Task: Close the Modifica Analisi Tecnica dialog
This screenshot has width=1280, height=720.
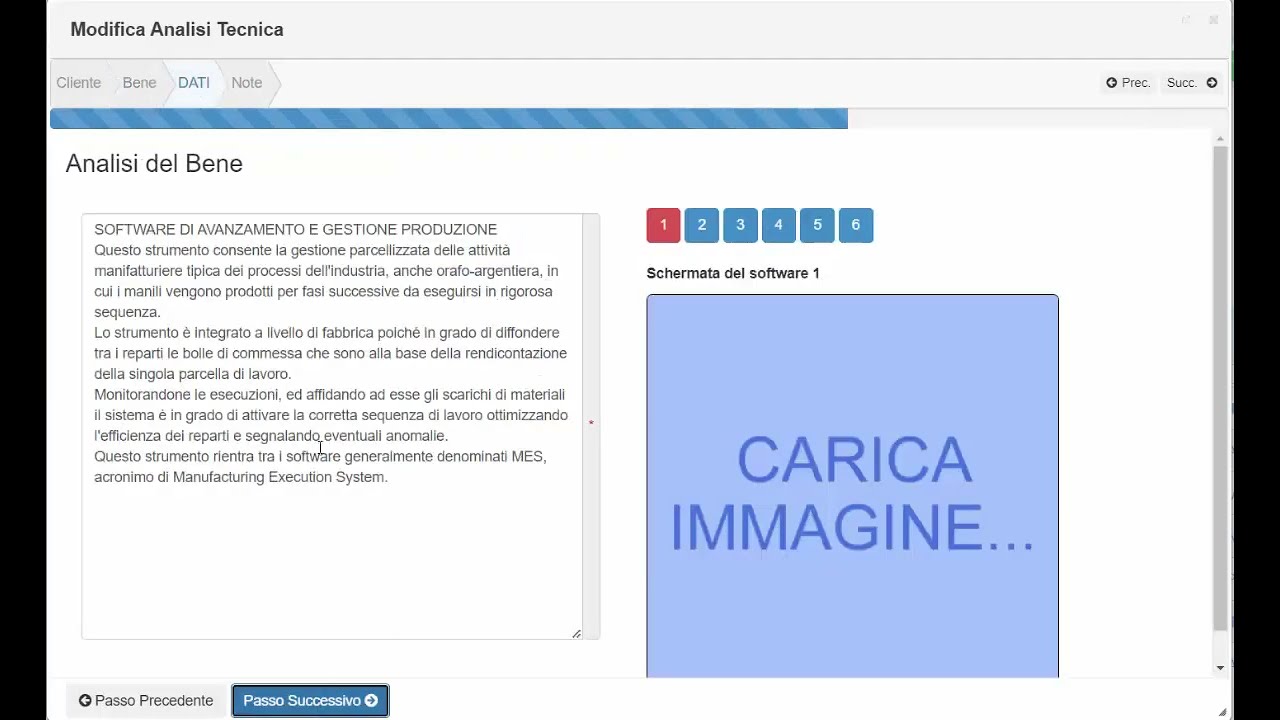Action: (1213, 20)
